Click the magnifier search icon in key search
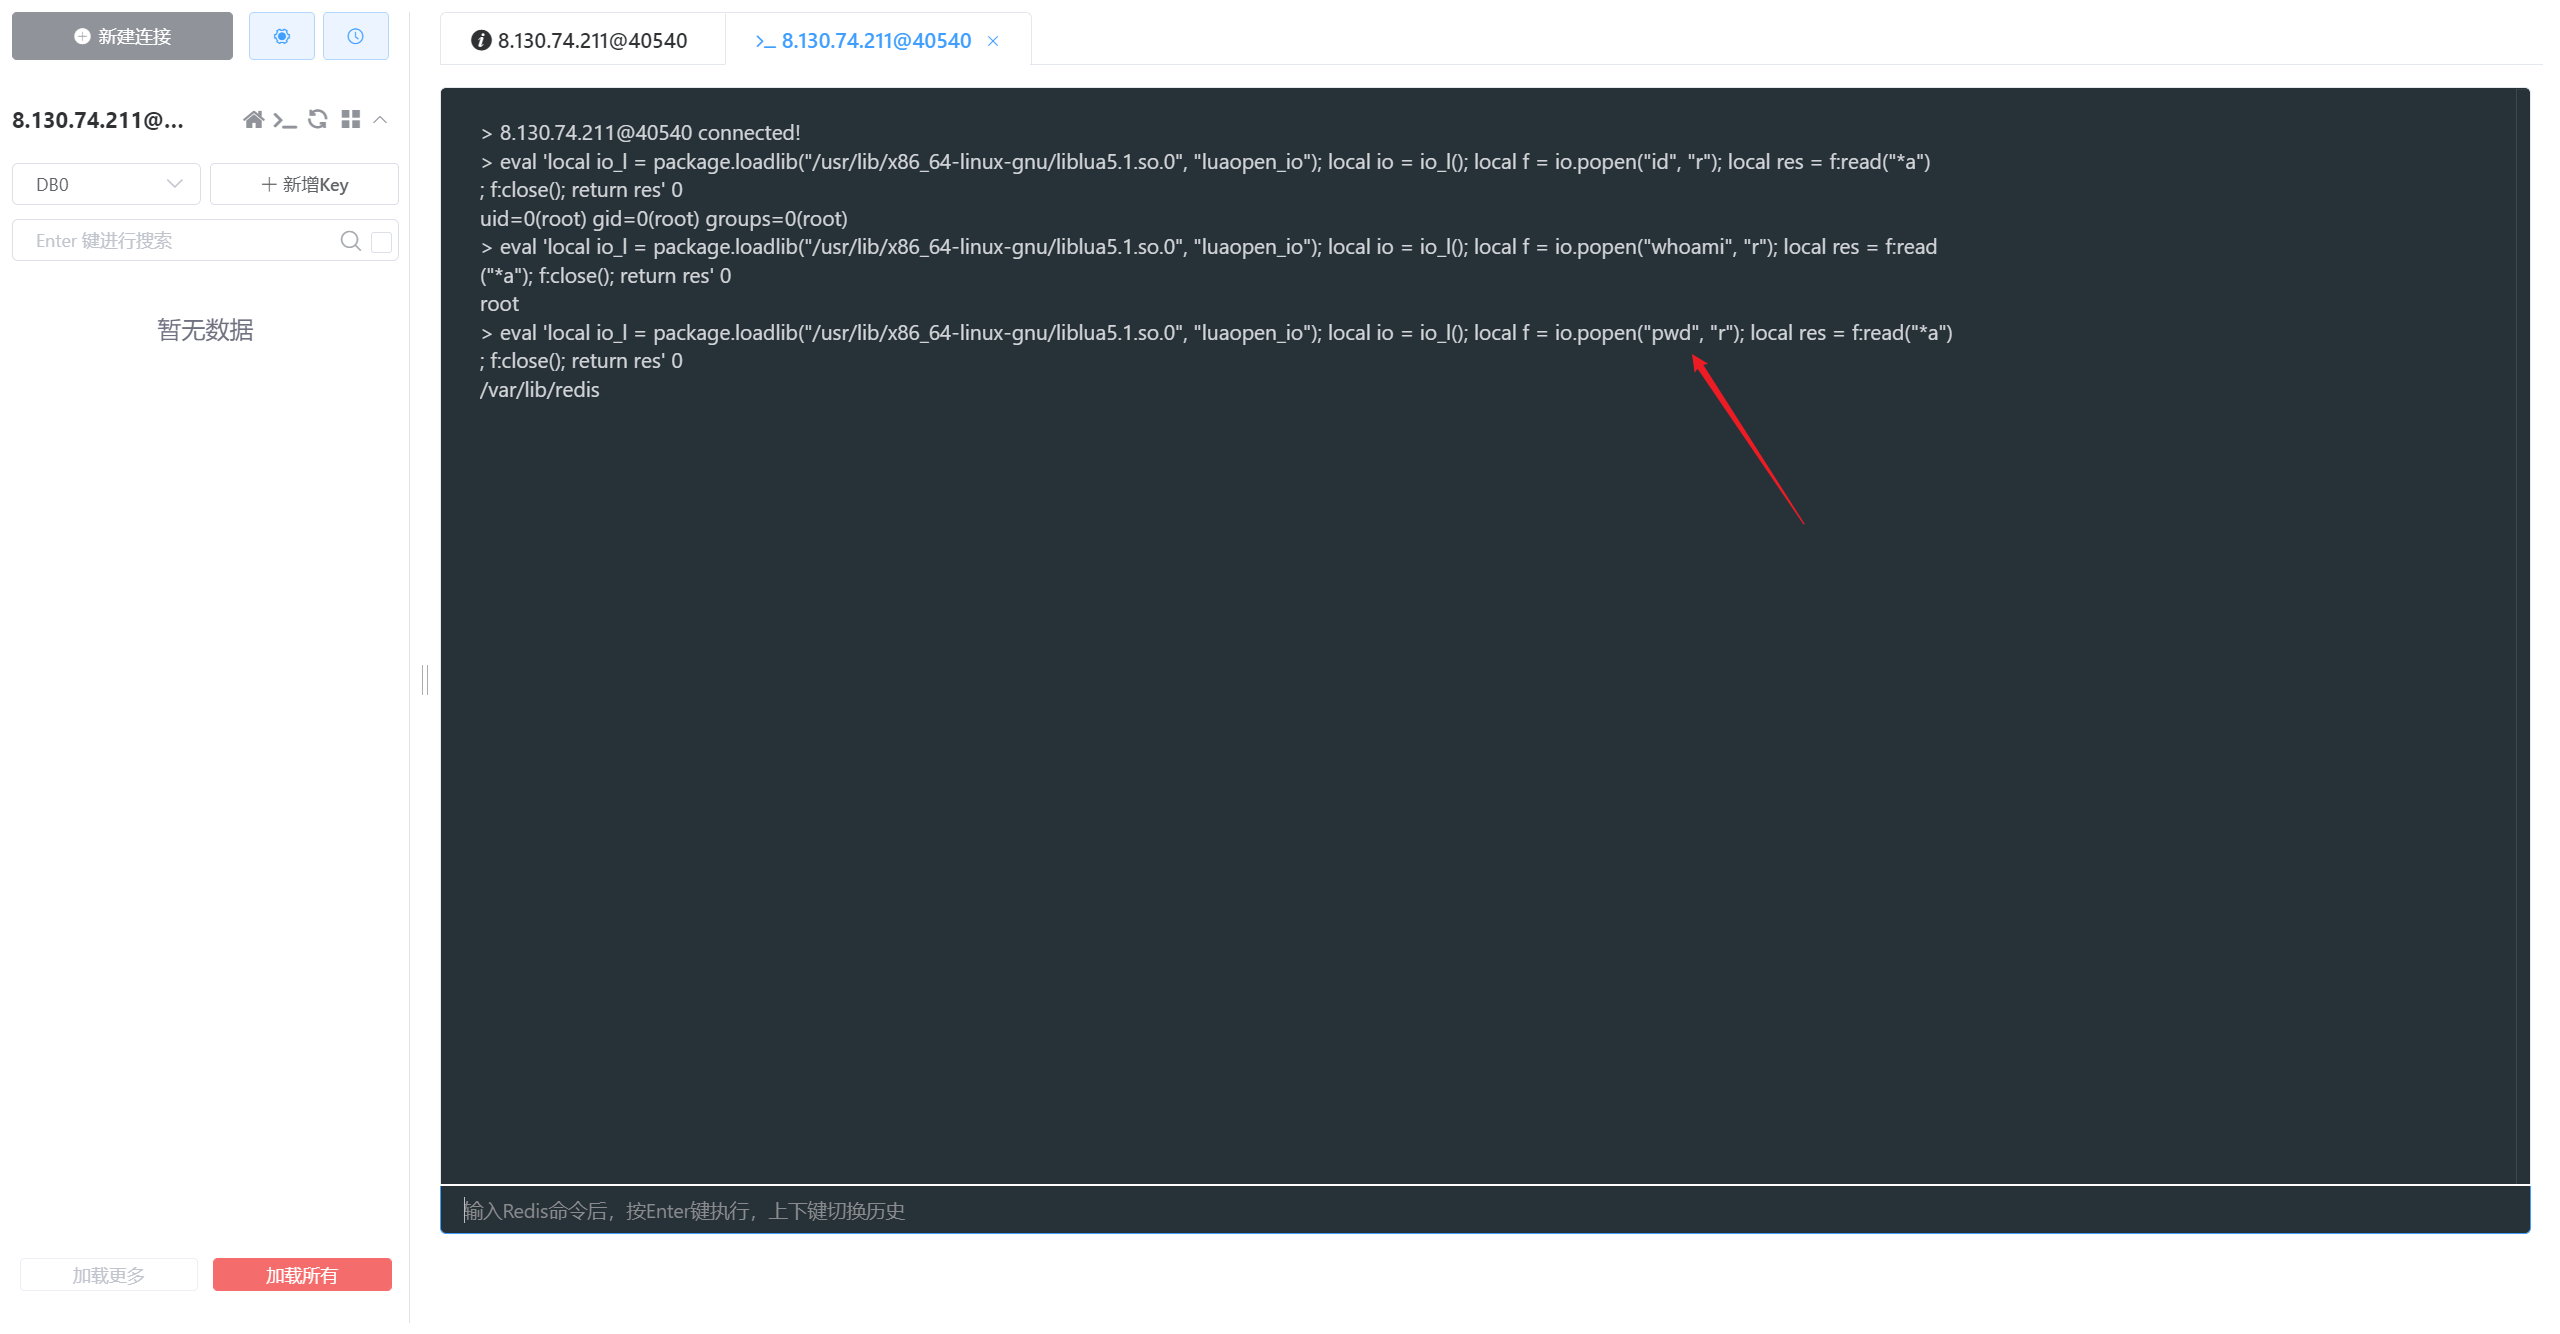The image size is (2560, 1334). click(x=350, y=241)
